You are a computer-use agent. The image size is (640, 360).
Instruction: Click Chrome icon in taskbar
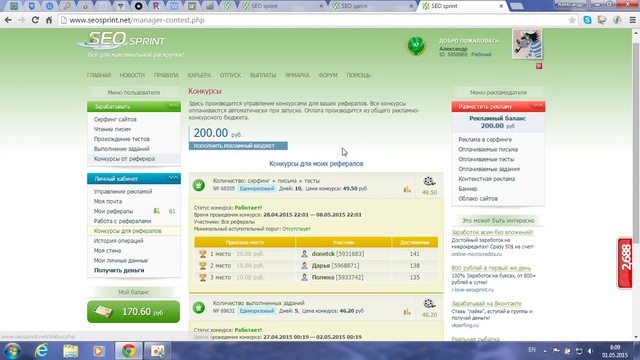[128, 351]
